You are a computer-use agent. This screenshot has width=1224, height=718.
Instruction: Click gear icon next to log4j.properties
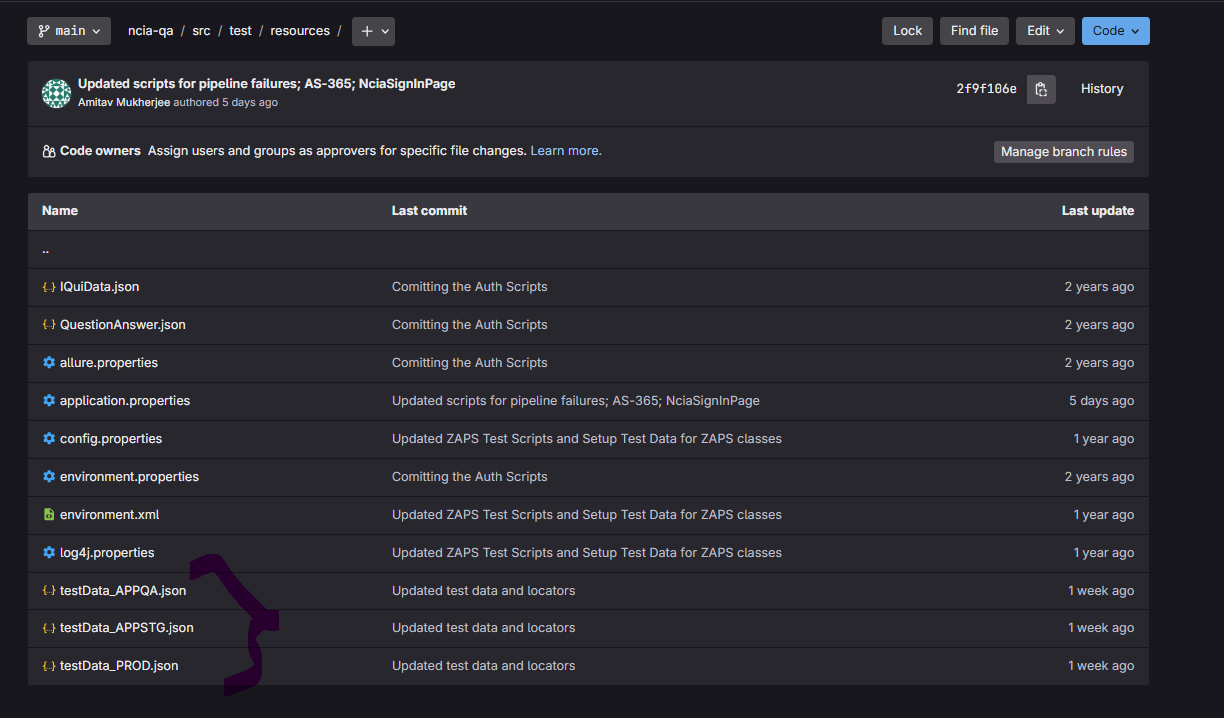pos(49,553)
